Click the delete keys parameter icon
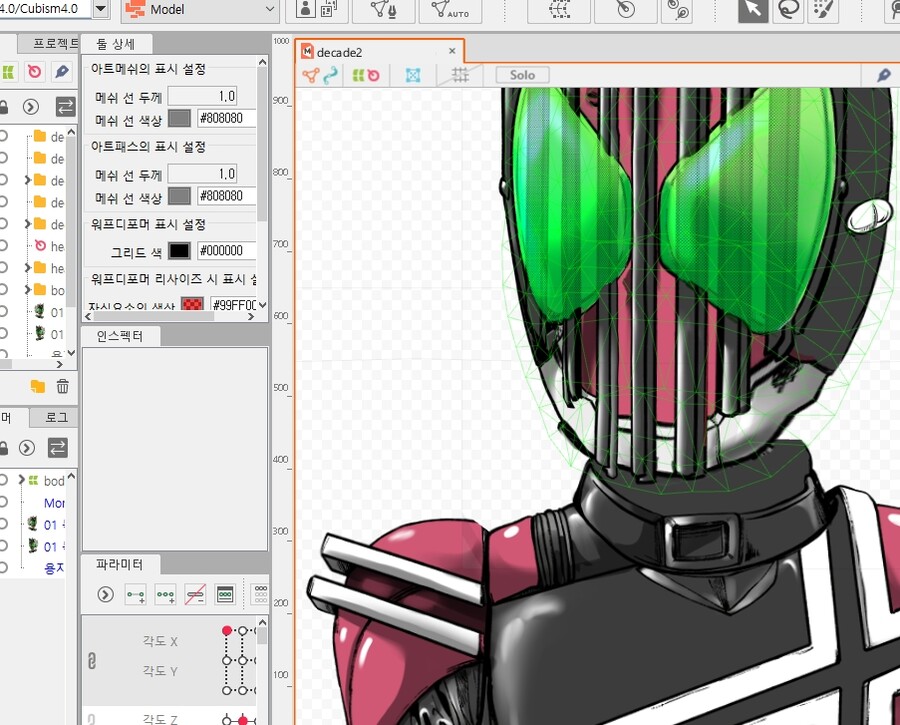Image resolution: width=900 pixels, height=725 pixels. 195,595
